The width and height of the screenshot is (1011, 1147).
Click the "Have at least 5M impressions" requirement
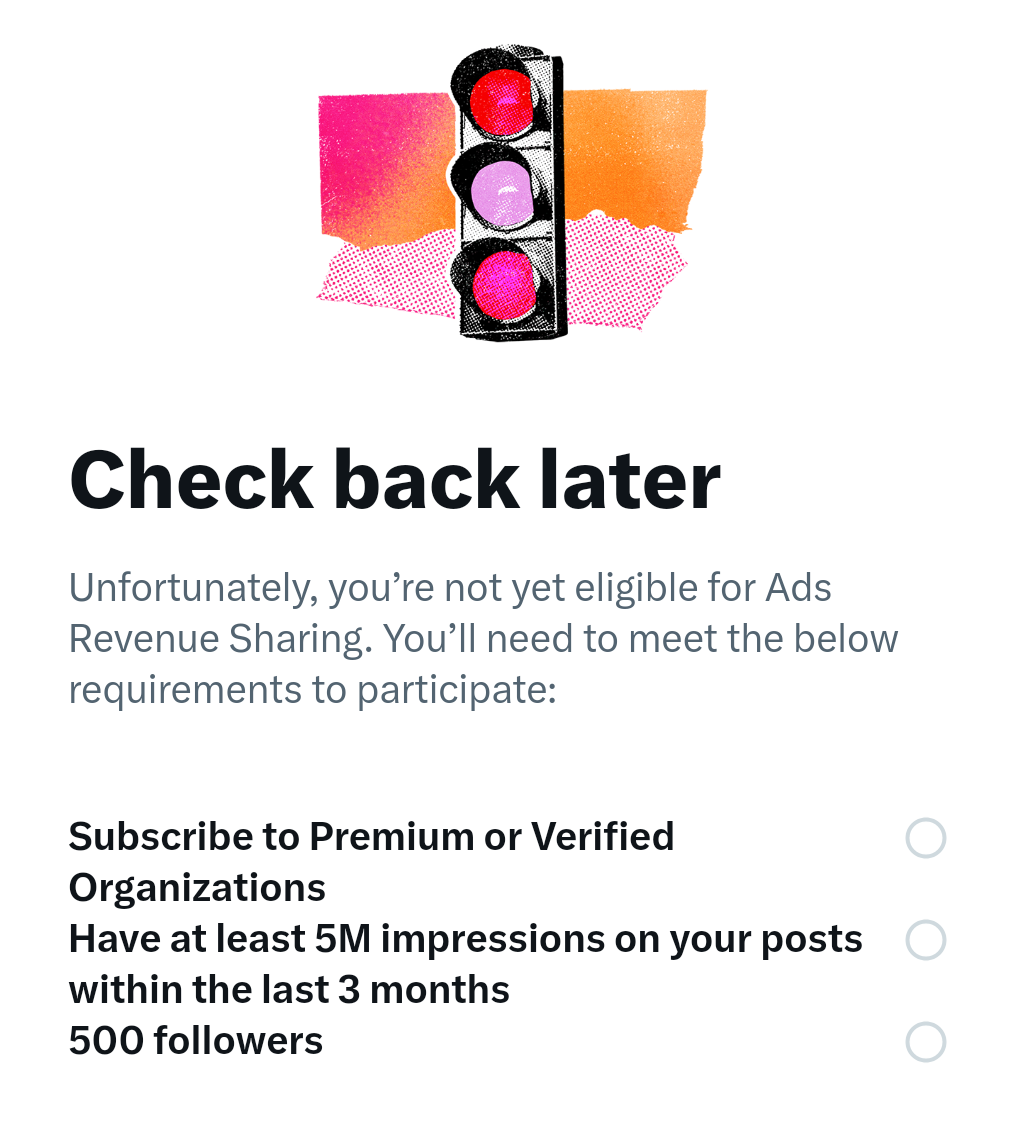pyautogui.click(x=465, y=939)
